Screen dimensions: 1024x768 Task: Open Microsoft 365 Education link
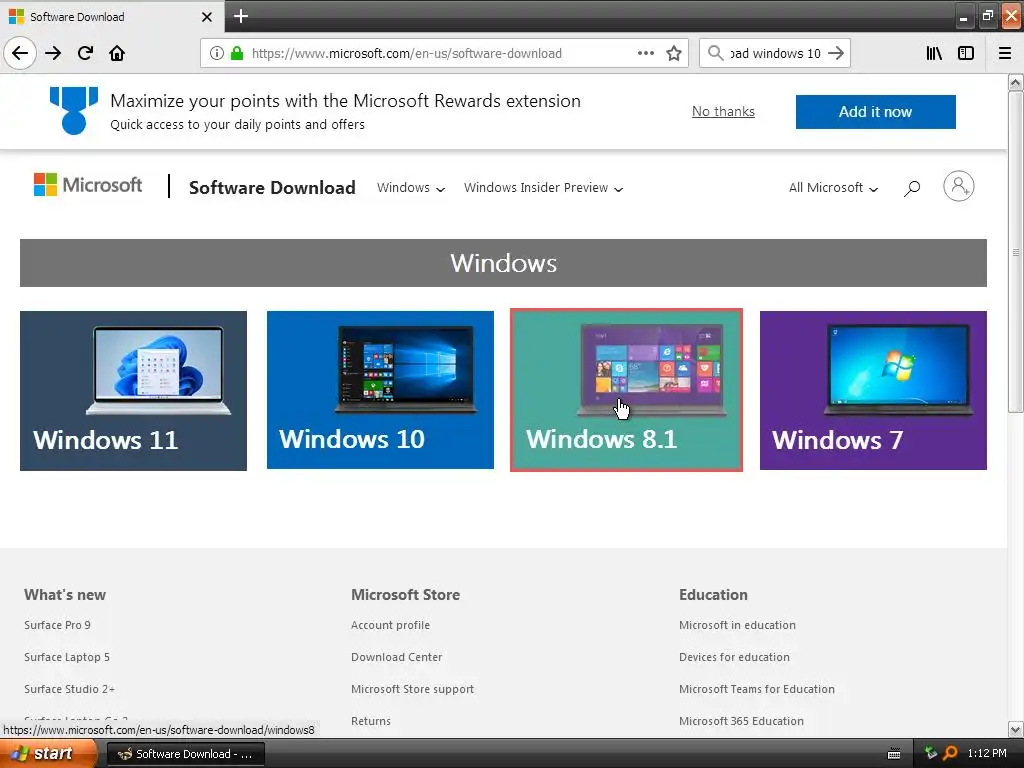coord(741,721)
